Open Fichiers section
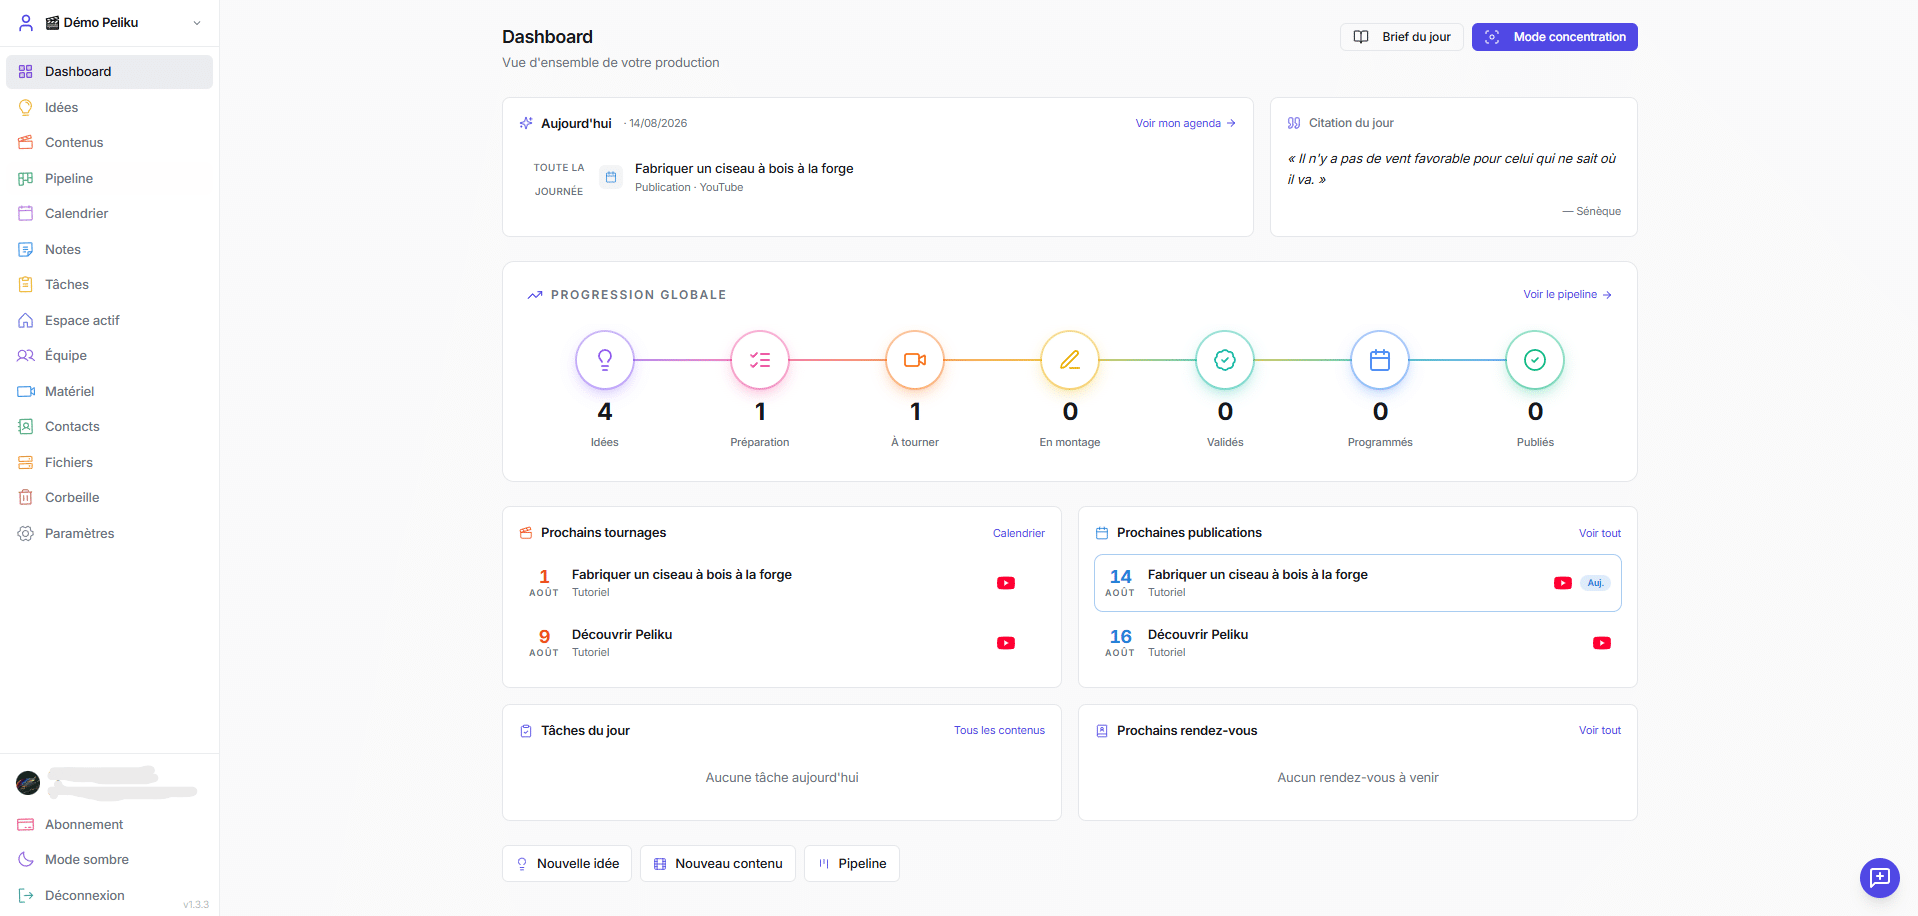 110,462
